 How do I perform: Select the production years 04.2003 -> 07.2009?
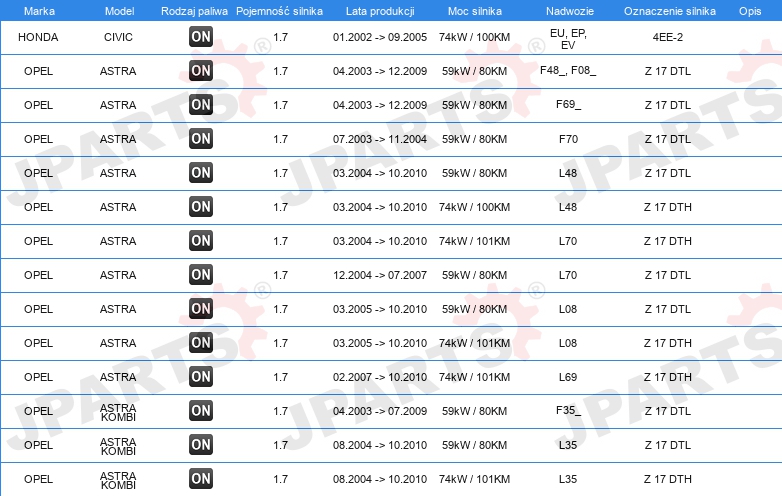(x=380, y=411)
